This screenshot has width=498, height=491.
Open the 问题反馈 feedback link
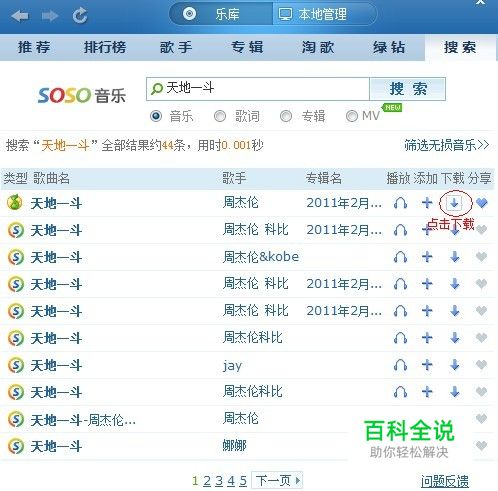point(445,481)
